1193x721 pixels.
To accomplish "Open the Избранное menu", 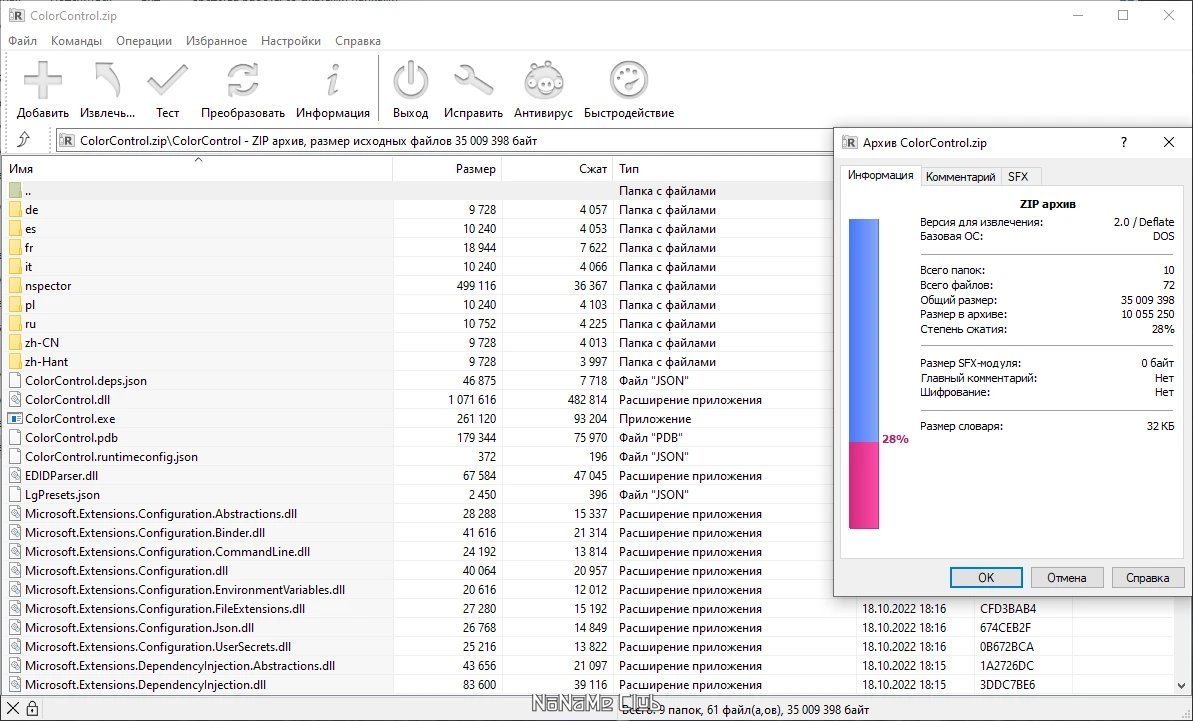I will pyautogui.click(x=216, y=41).
